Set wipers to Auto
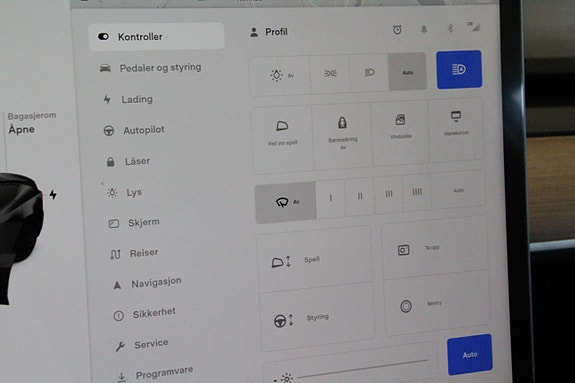This screenshot has width=575, height=383. (x=458, y=190)
